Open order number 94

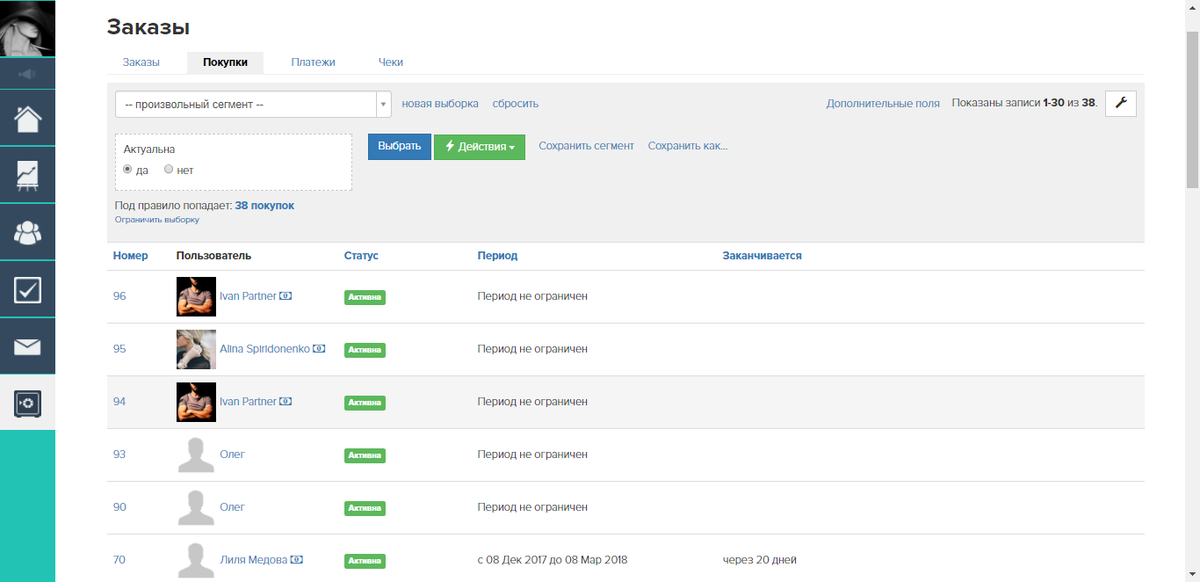[120, 402]
